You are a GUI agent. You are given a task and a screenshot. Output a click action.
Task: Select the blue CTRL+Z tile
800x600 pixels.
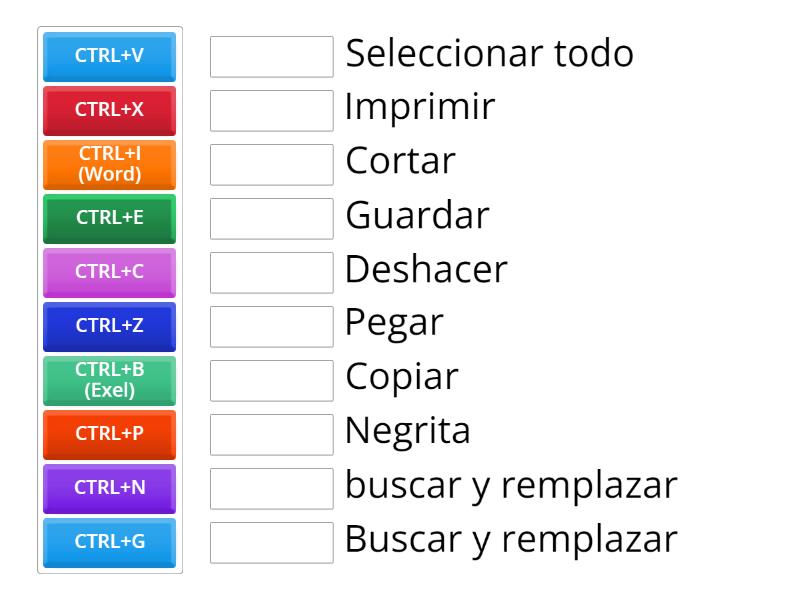coord(108,327)
